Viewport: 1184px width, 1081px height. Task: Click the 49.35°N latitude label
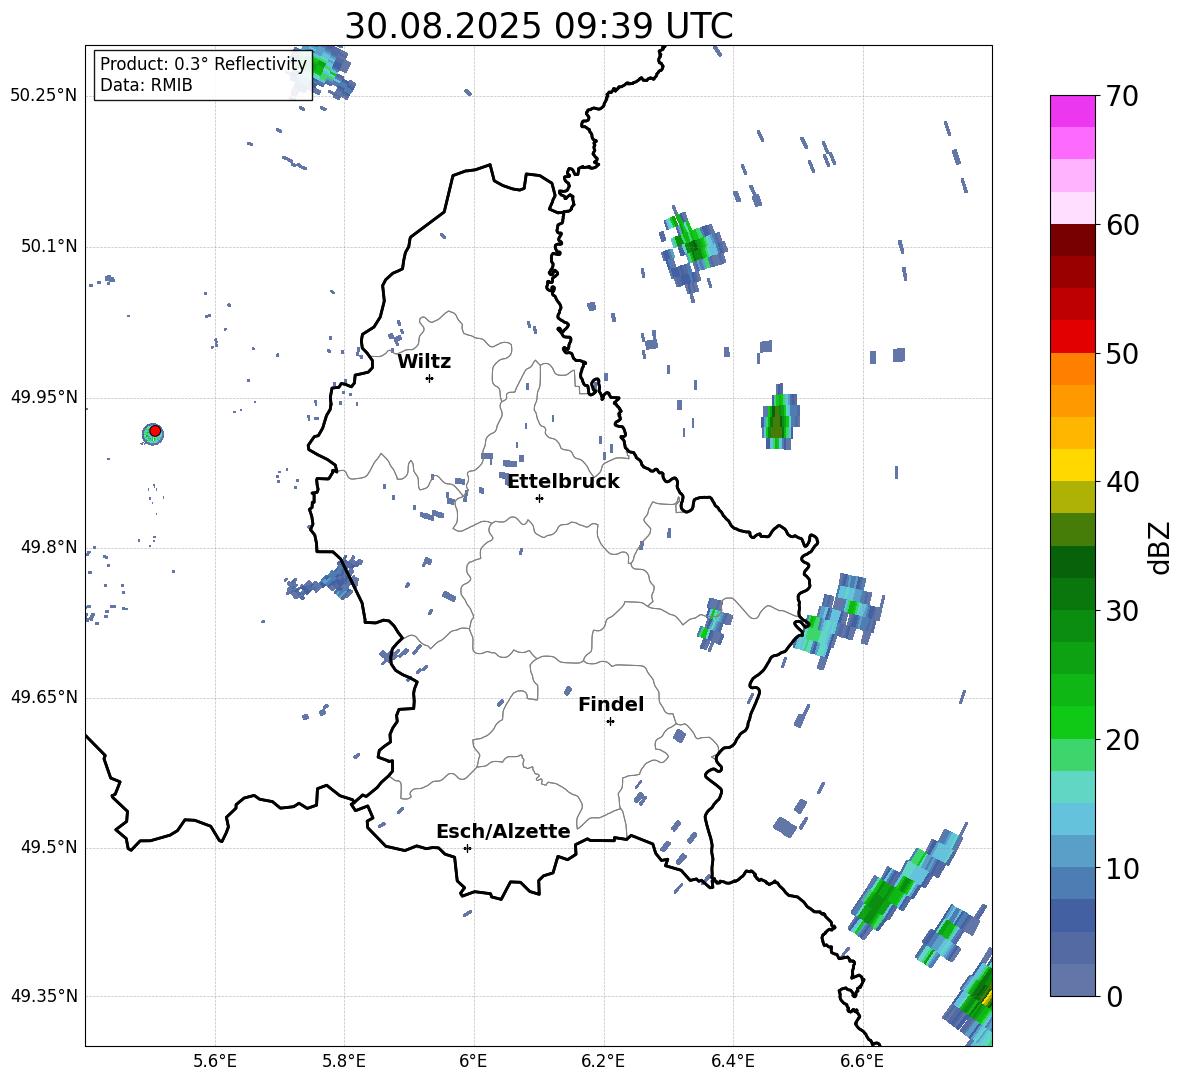coord(44,996)
